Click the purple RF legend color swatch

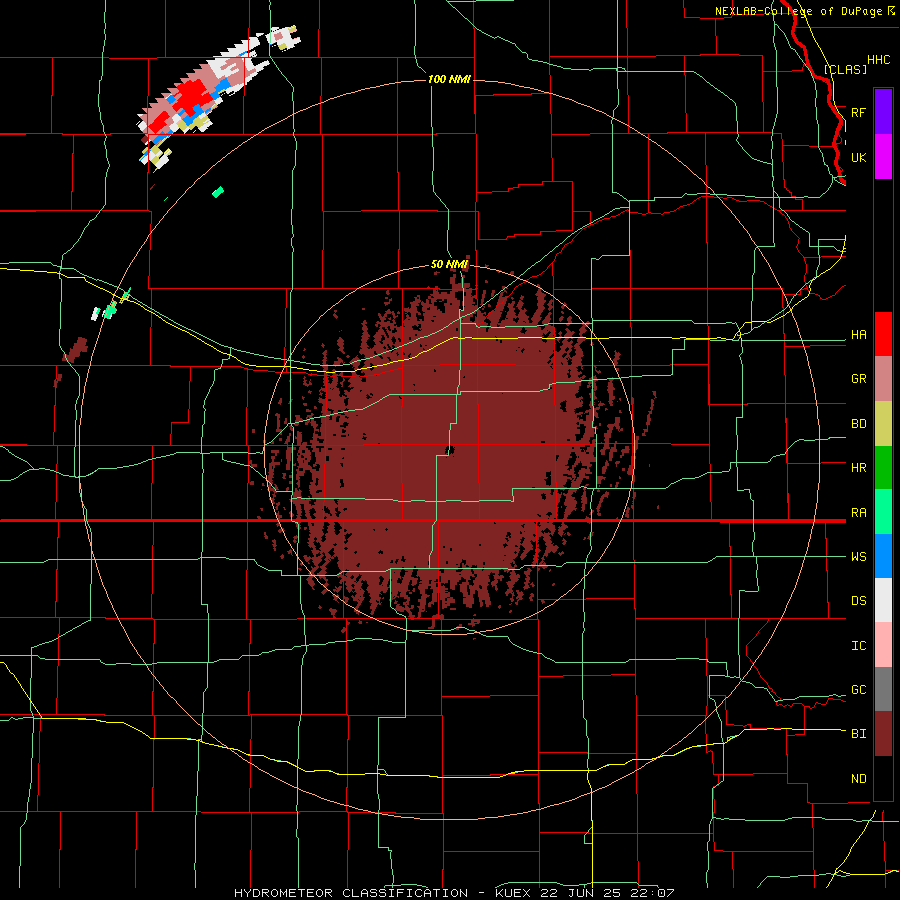click(883, 112)
